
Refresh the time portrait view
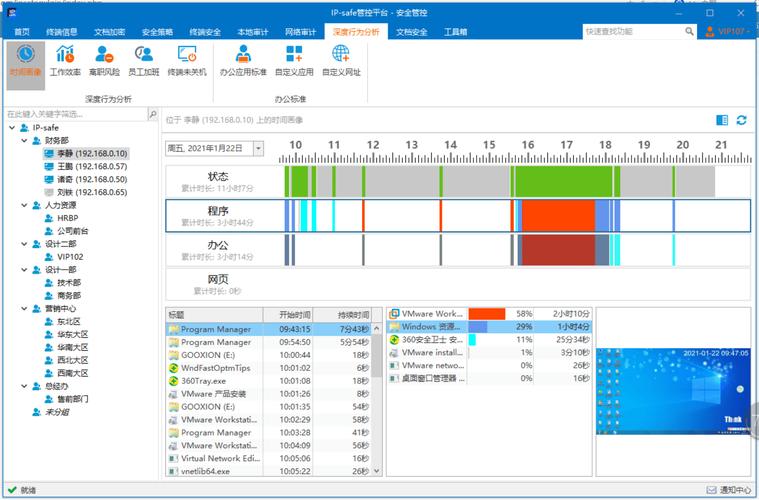[741, 120]
